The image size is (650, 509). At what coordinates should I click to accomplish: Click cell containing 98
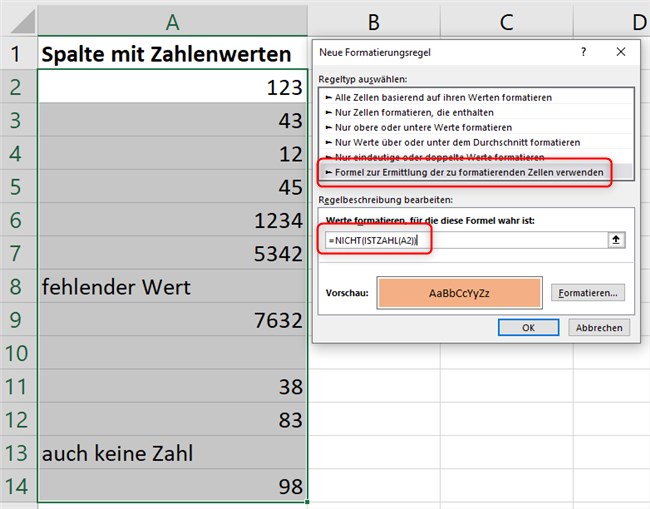(172, 486)
